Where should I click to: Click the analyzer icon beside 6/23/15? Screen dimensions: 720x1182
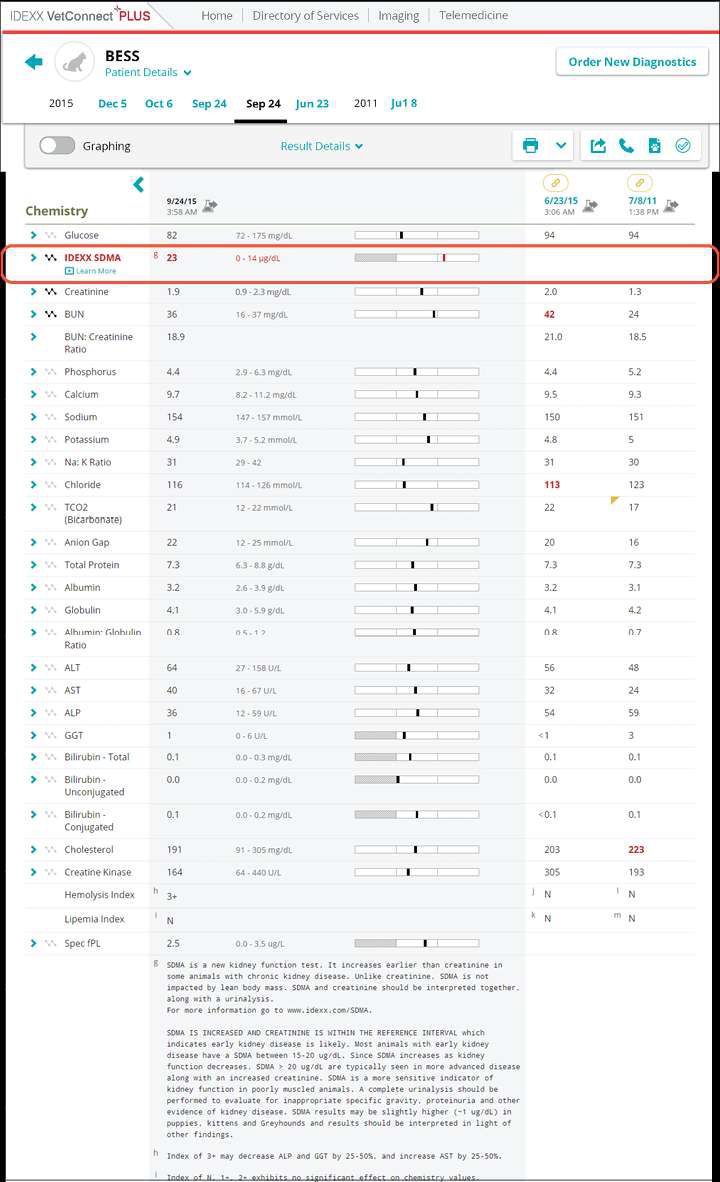tap(591, 206)
